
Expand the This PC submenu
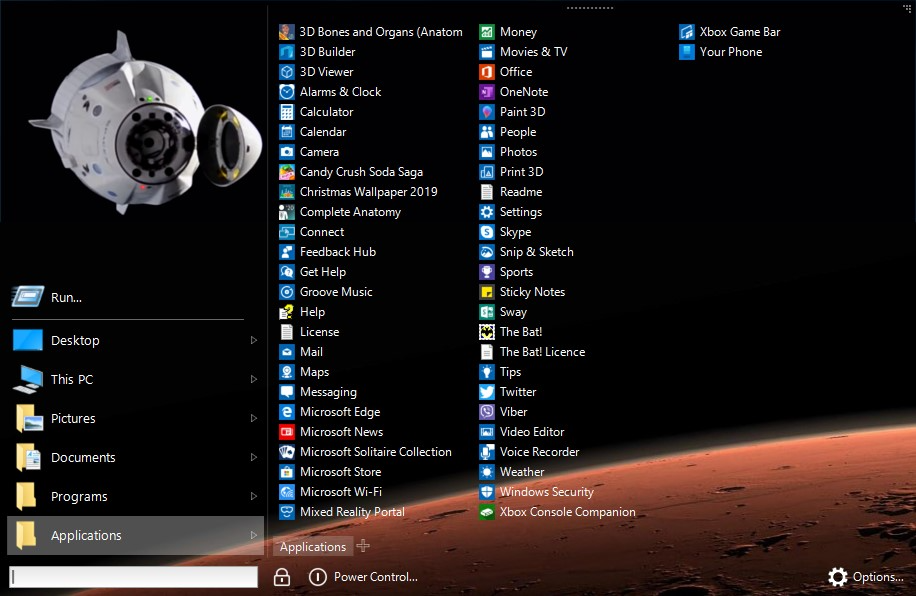(x=253, y=379)
